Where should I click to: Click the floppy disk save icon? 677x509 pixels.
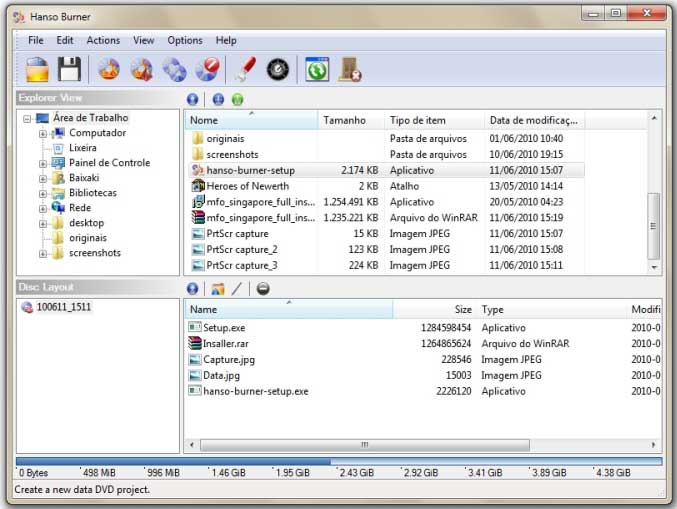click(x=68, y=69)
